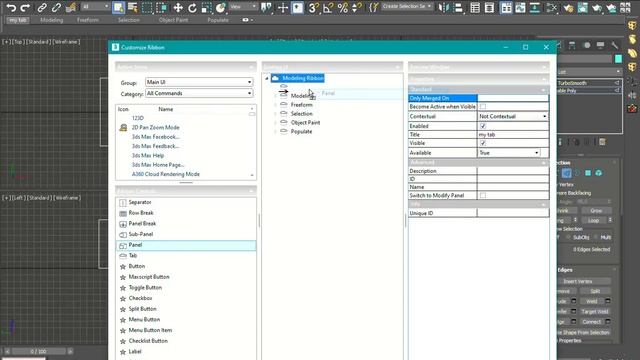Screen dimensions: 640x360
Task: Toggle Become Active when Visible checkbox
Action: pyautogui.click(x=483, y=107)
